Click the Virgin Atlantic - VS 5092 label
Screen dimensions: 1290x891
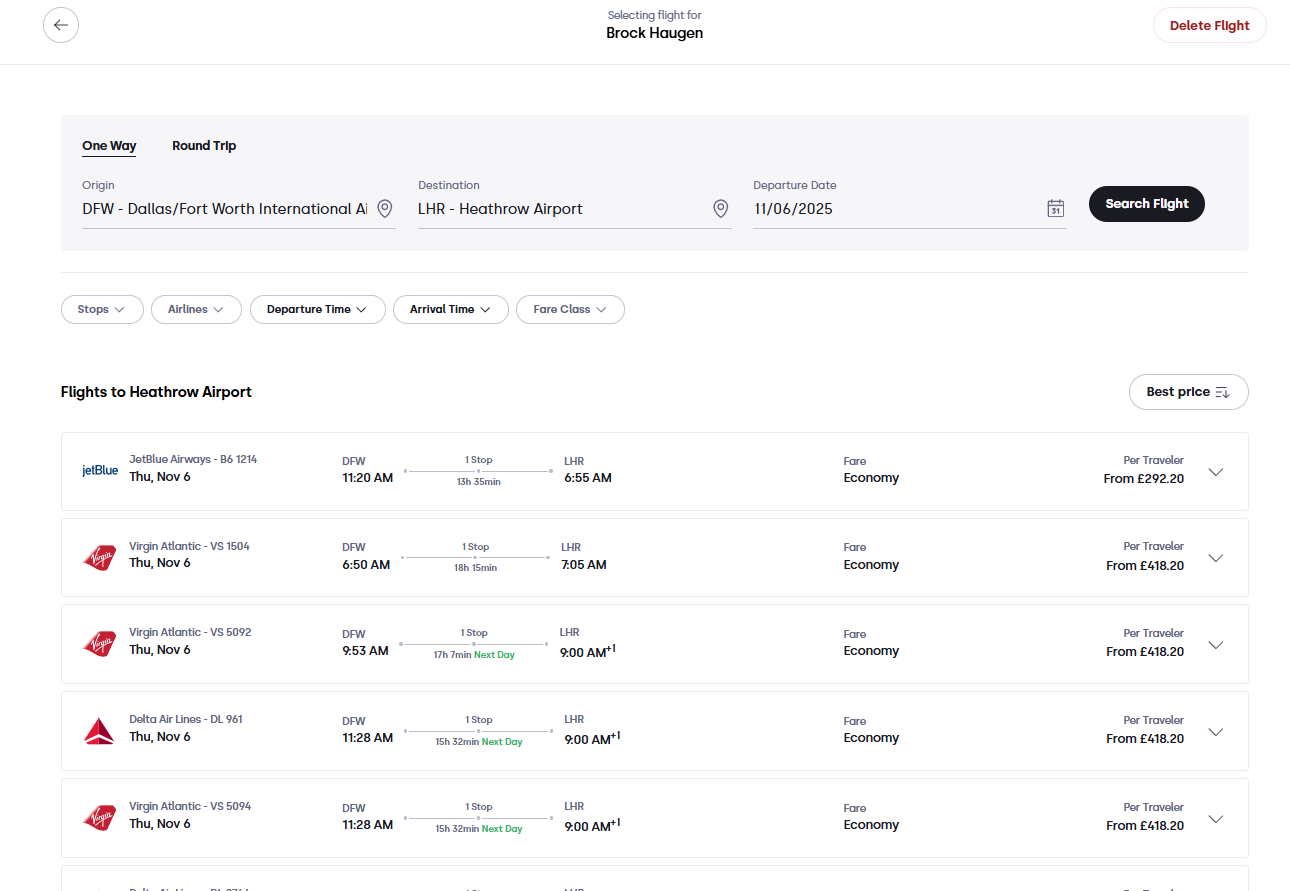[190, 632]
